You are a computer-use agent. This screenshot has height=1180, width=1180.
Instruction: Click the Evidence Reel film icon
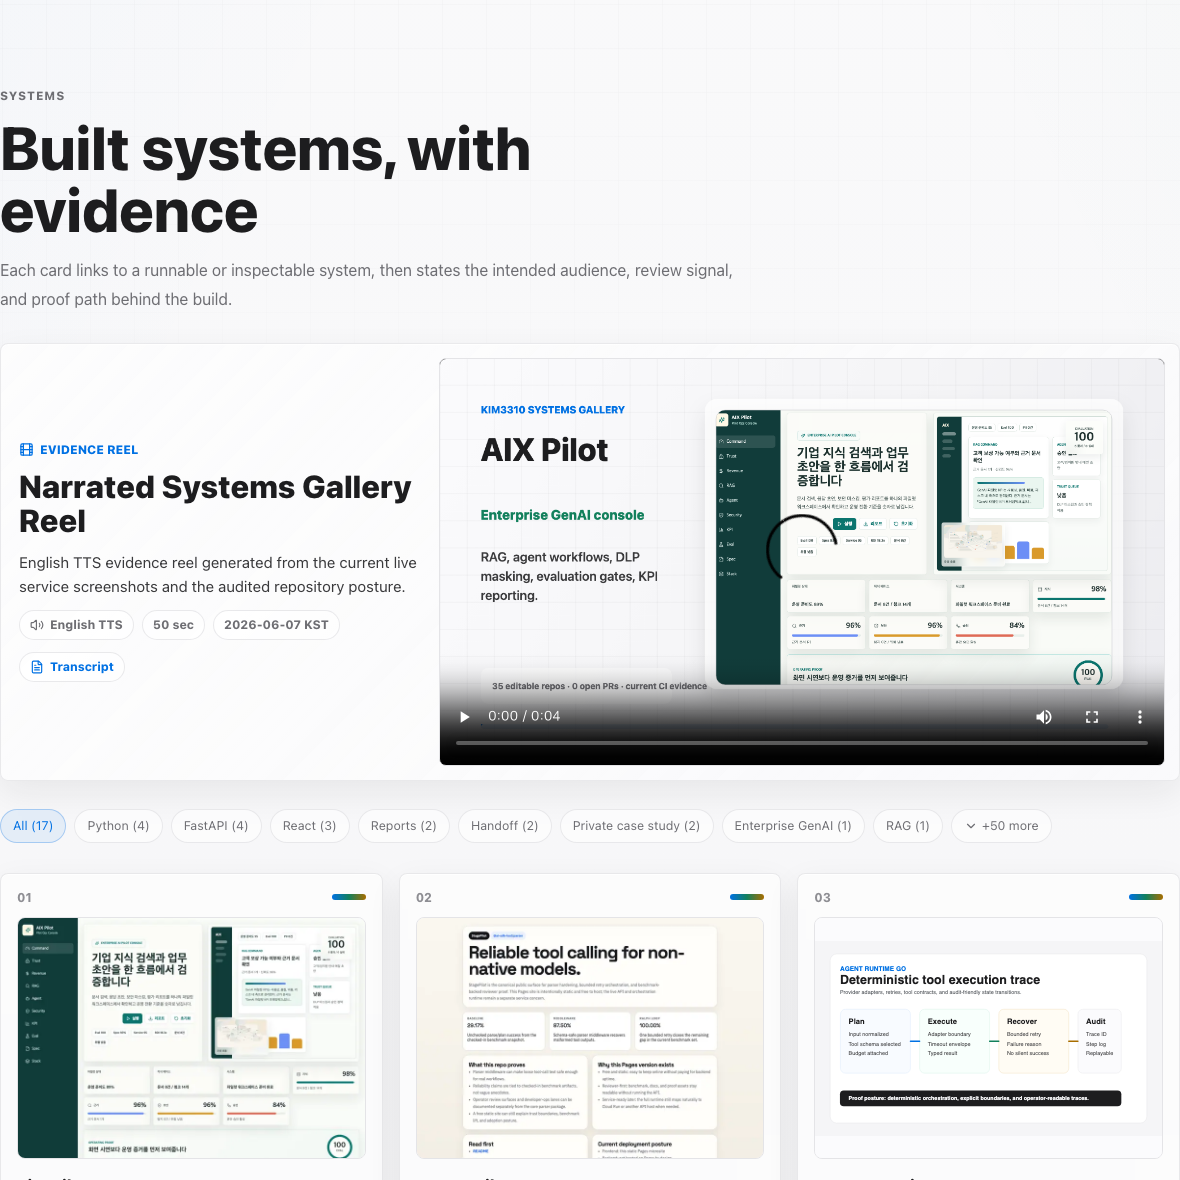coord(26,450)
